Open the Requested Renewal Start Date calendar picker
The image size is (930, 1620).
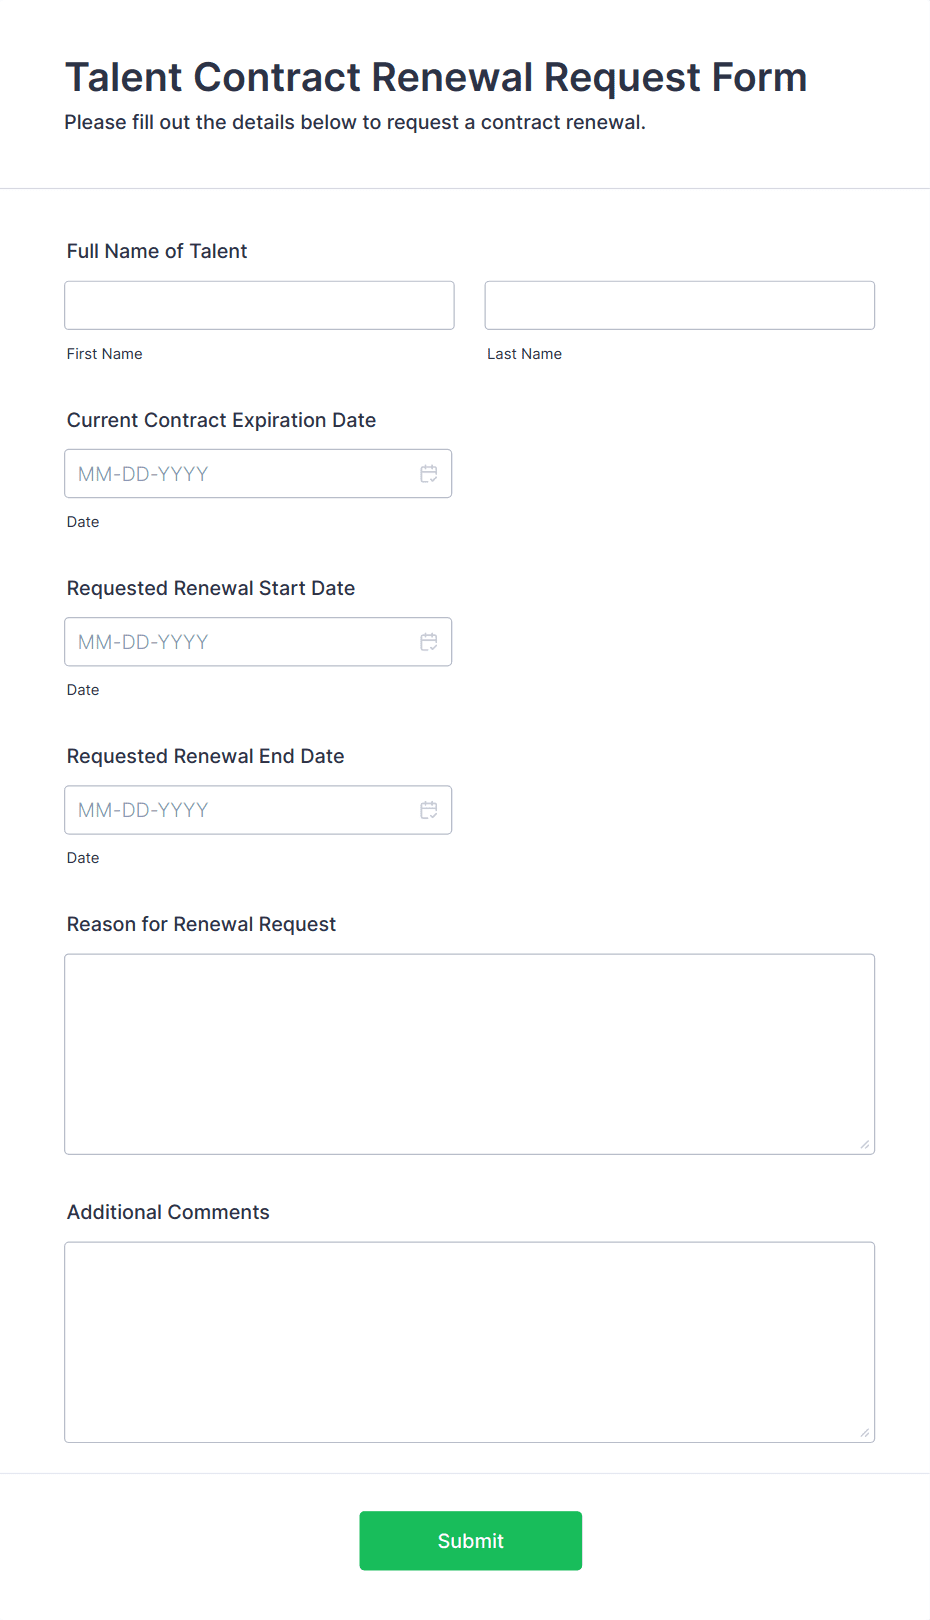429,641
